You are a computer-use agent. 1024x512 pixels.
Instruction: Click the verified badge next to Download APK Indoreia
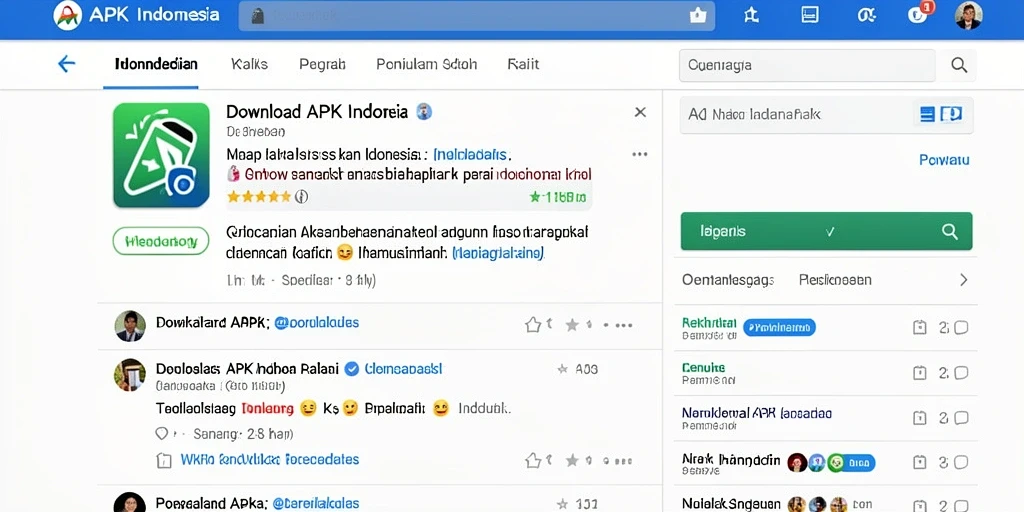click(x=424, y=112)
